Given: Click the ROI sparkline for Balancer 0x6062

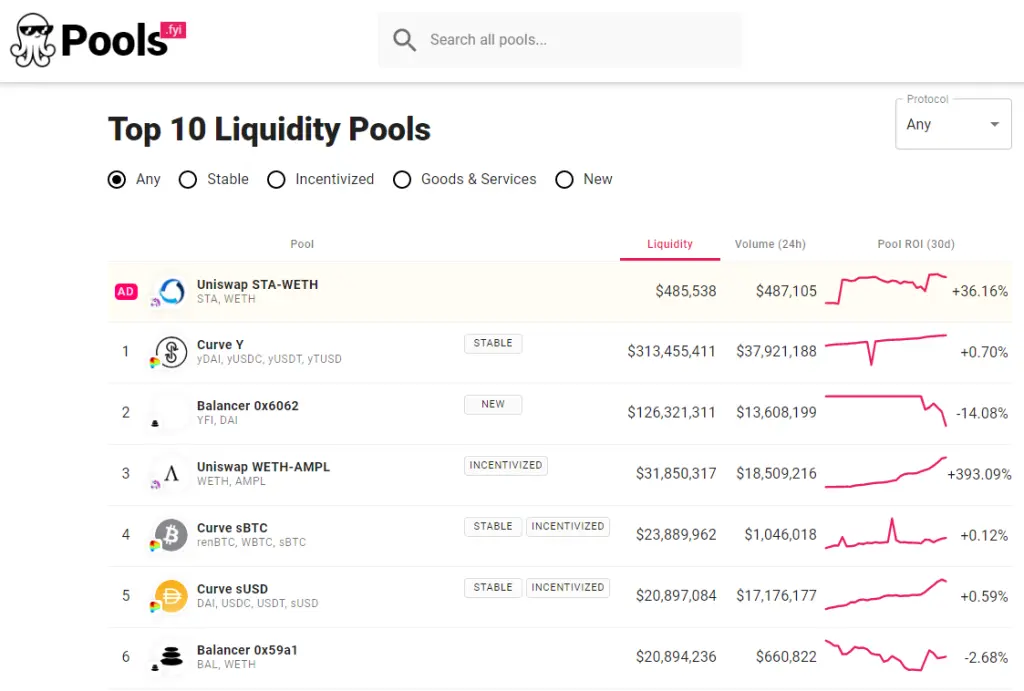Looking at the screenshot, I should (886, 410).
